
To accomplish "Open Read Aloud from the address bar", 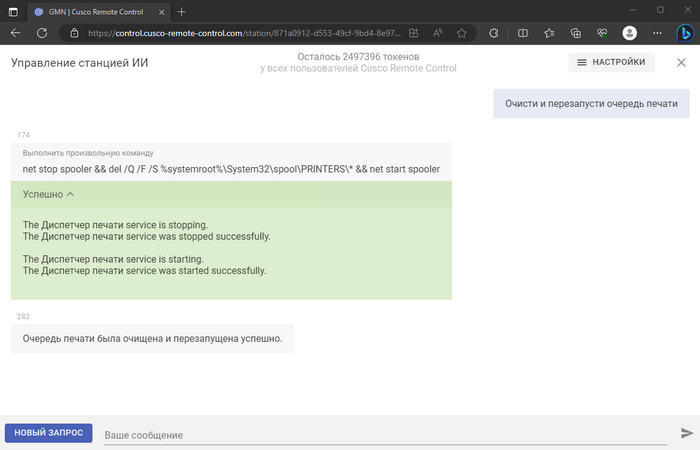I will [436, 32].
